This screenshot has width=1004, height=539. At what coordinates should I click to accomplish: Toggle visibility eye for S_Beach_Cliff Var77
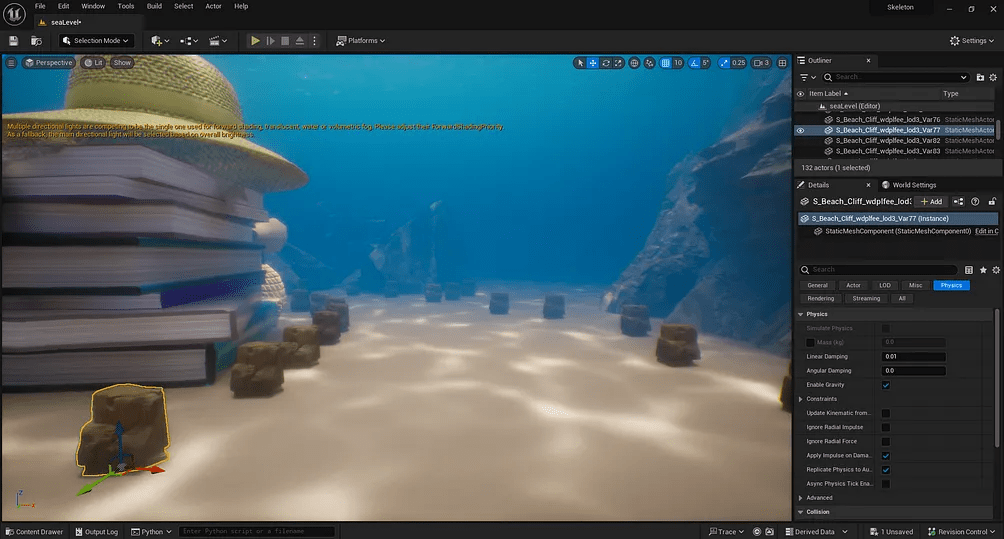[x=800, y=130]
